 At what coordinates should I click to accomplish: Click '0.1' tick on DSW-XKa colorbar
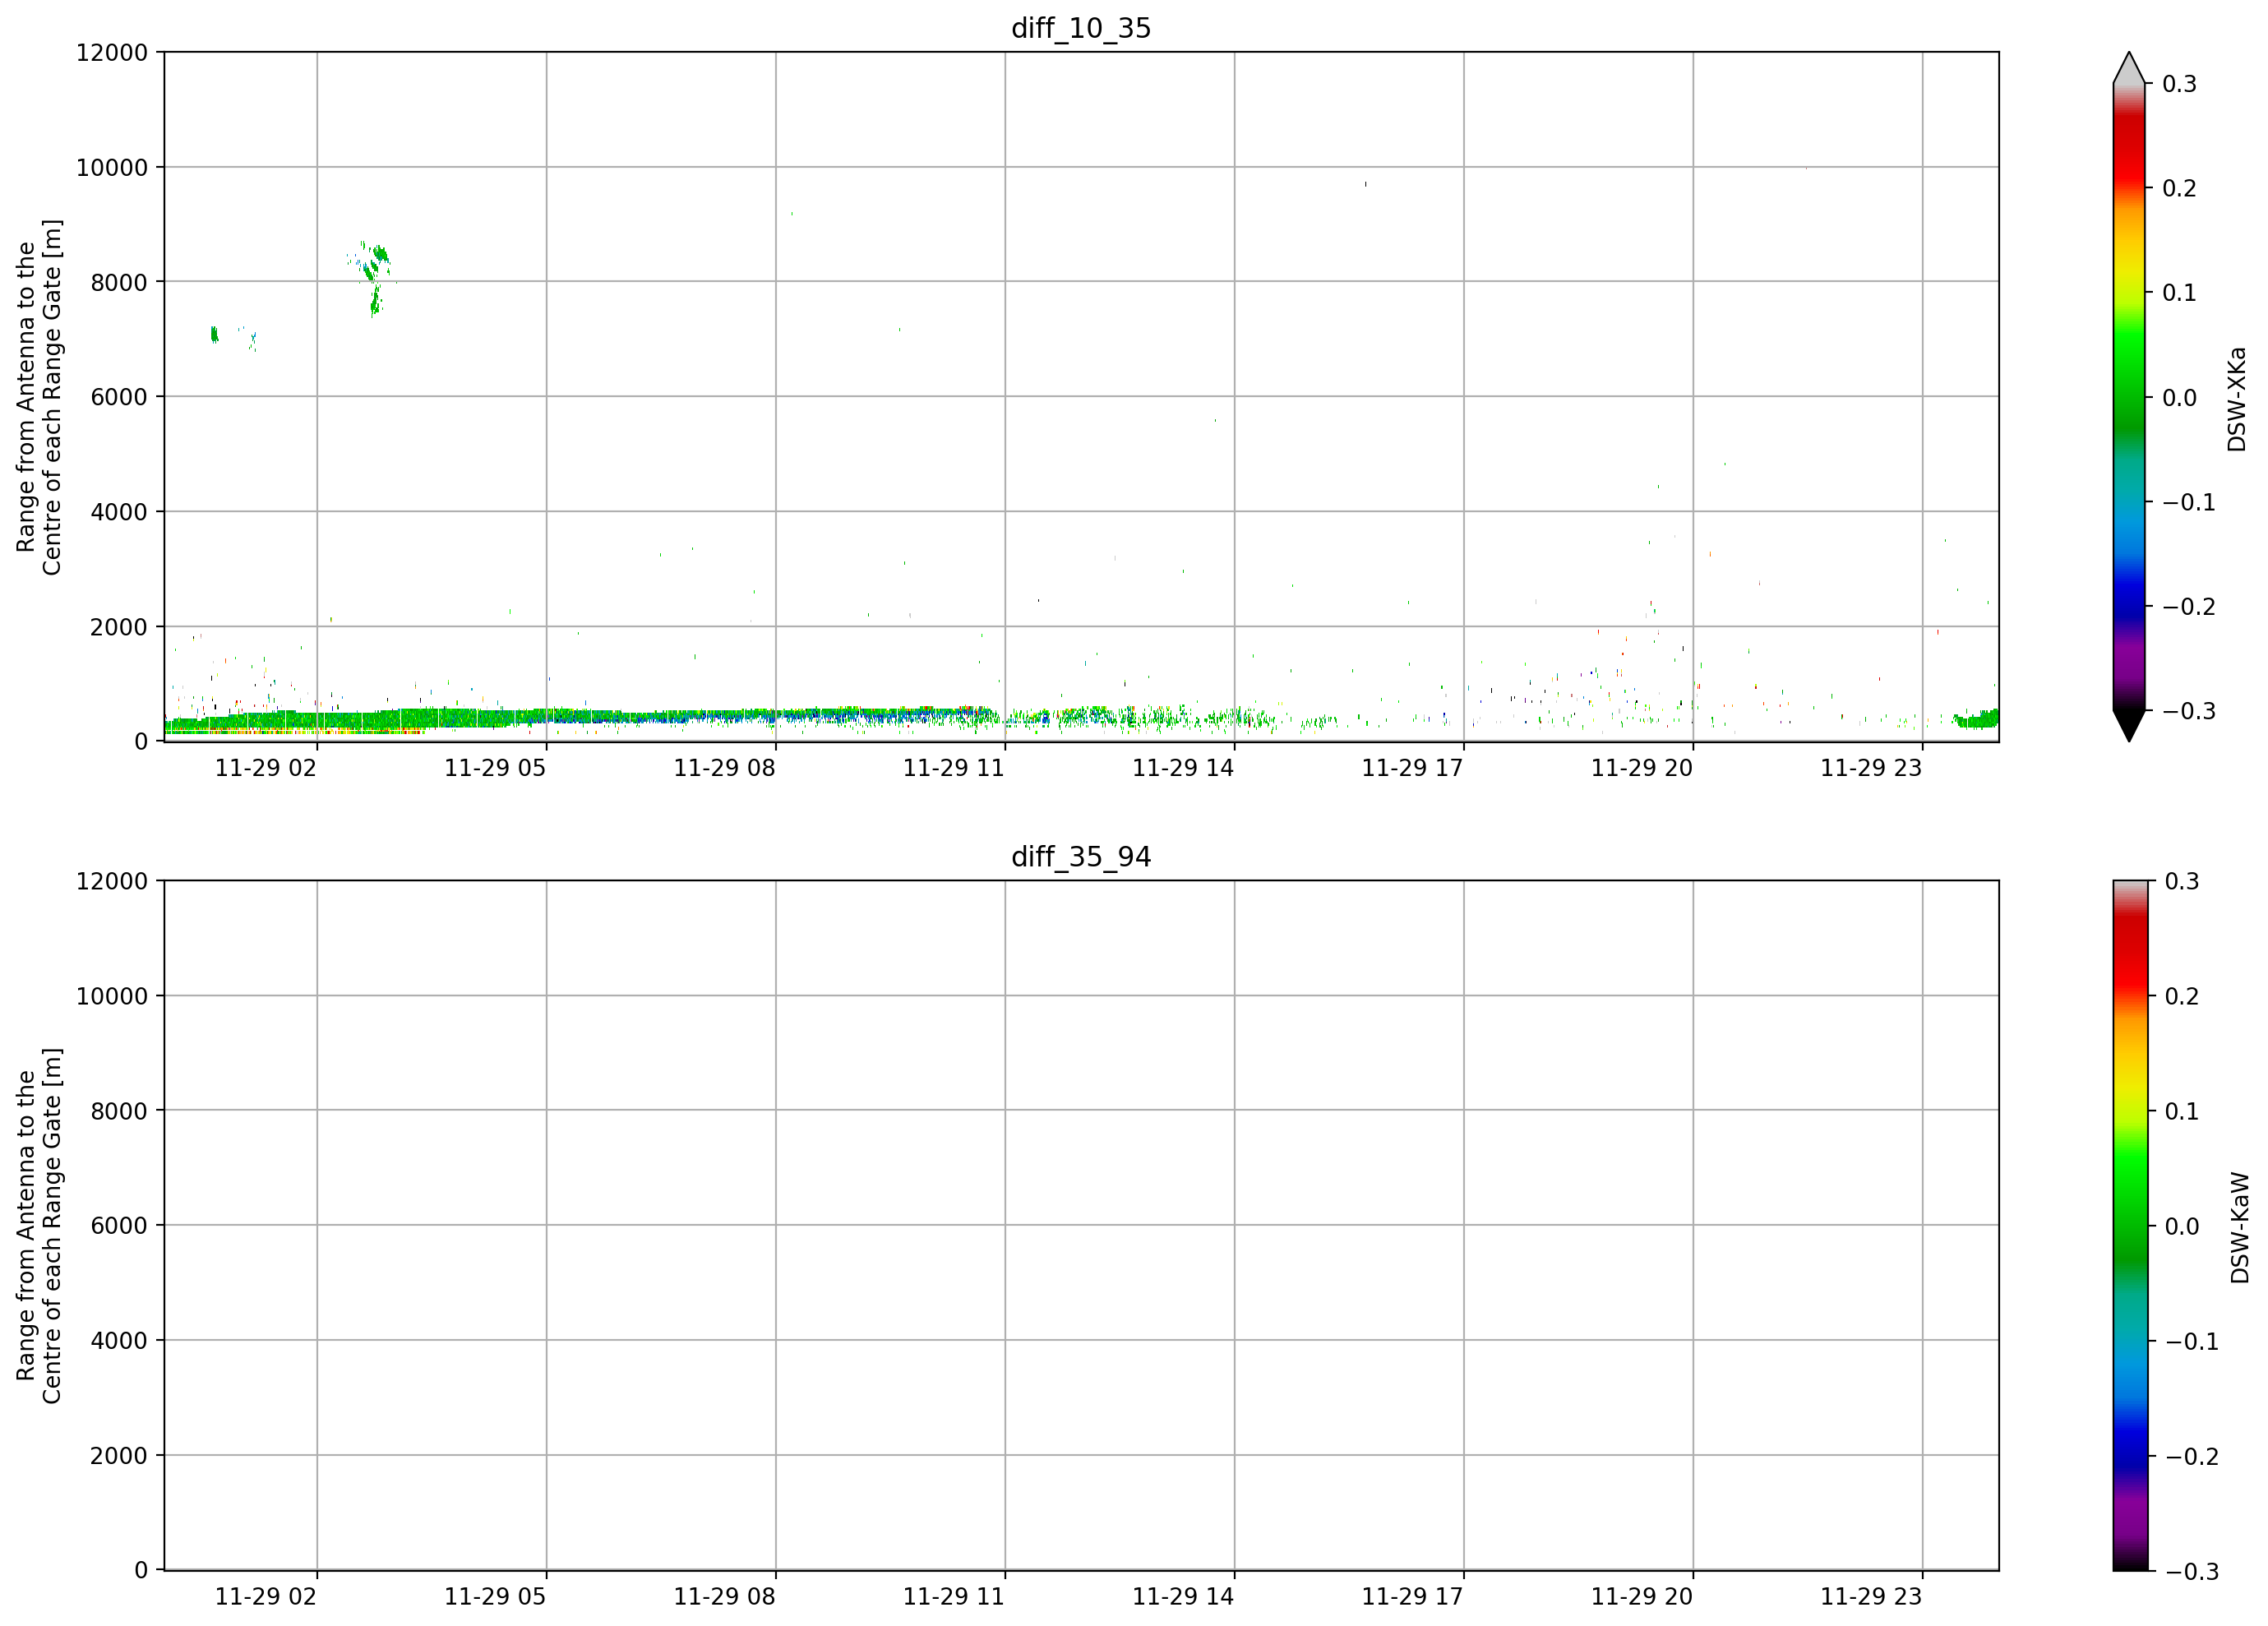point(2179,293)
